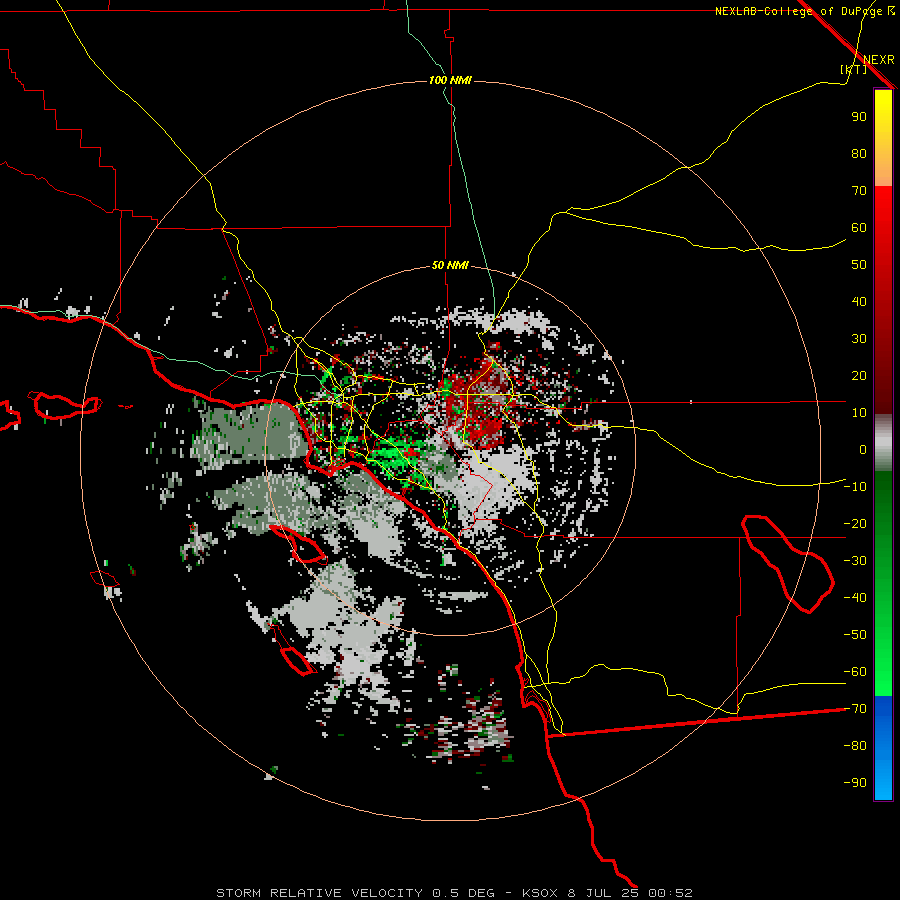The width and height of the screenshot is (900, 900).
Task: Click the -90 value on the velocity scale
Action: coord(855,783)
